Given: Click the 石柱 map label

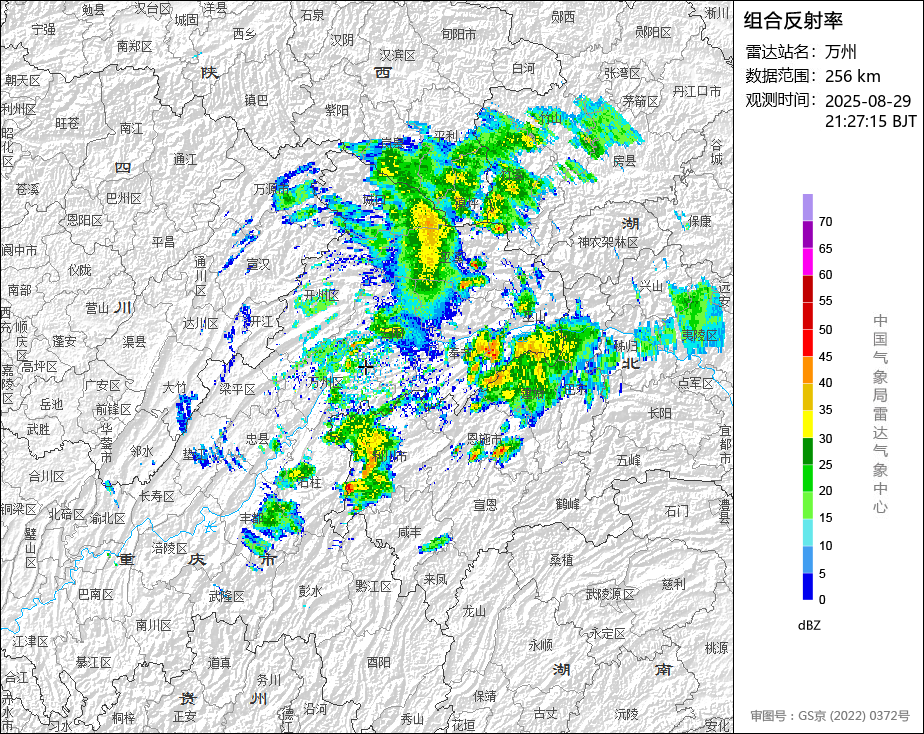Looking at the screenshot, I should click(309, 482).
